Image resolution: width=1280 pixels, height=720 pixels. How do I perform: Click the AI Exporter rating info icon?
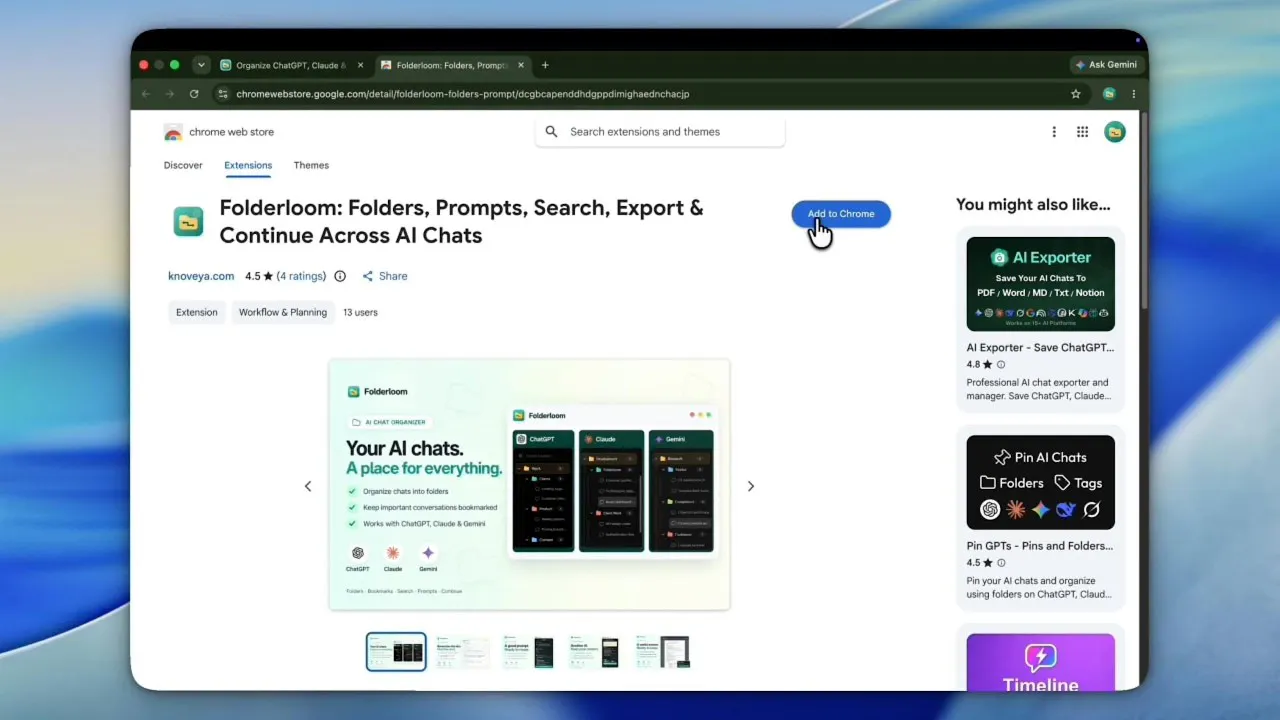click(1001, 365)
